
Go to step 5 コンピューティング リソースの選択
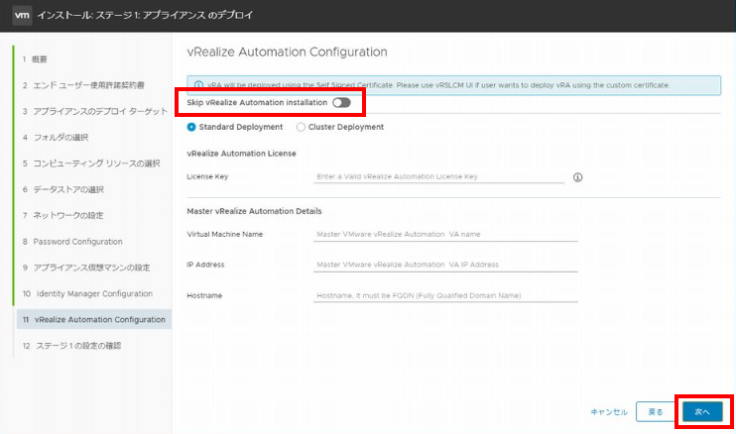point(92,163)
